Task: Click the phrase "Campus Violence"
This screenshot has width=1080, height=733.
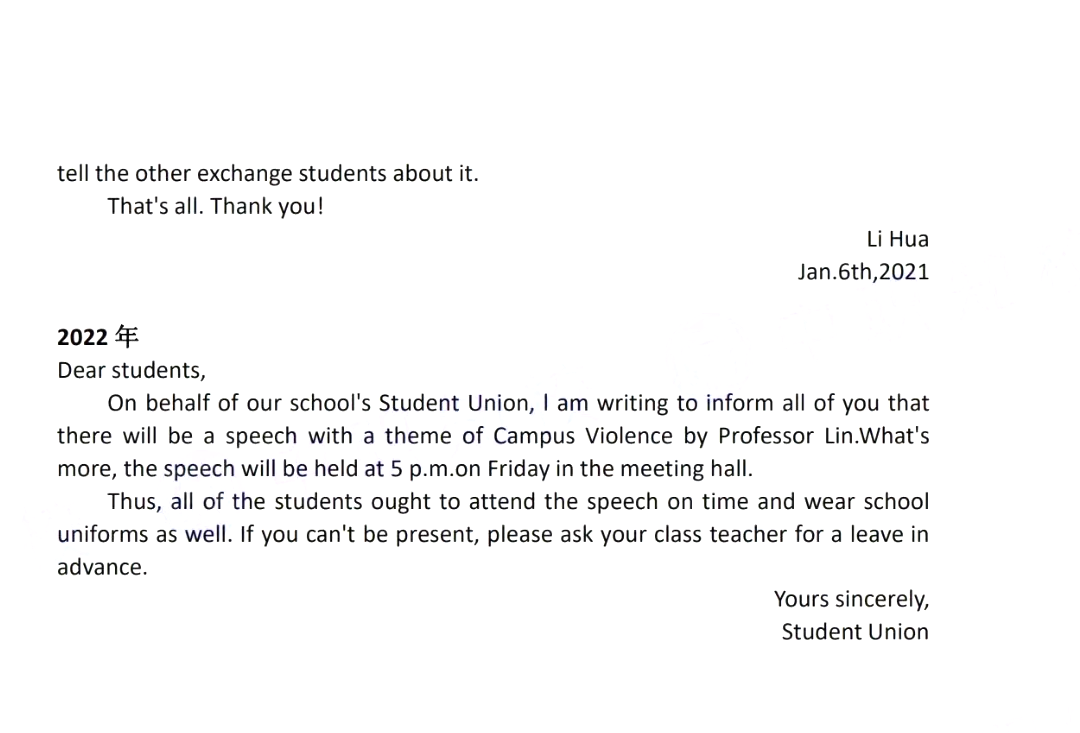Action: coord(583,436)
